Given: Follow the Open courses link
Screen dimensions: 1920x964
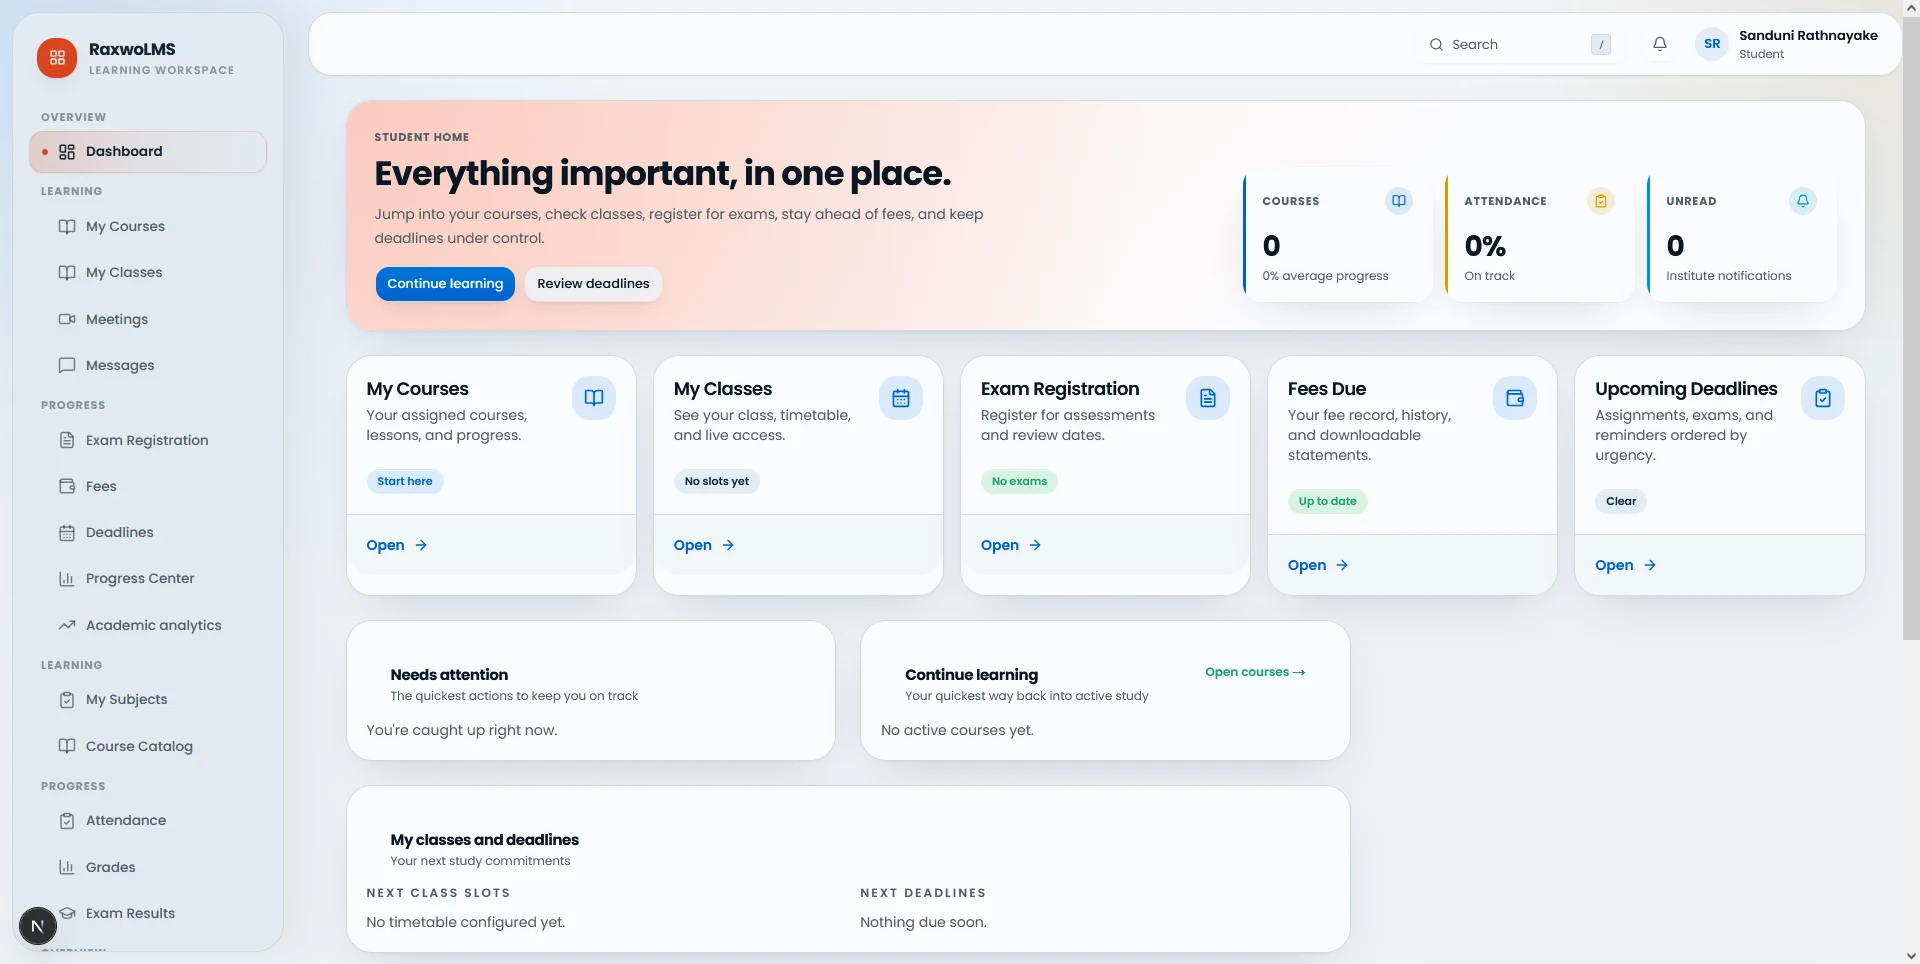Looking at the screenshot, I should coord(1255,673).
